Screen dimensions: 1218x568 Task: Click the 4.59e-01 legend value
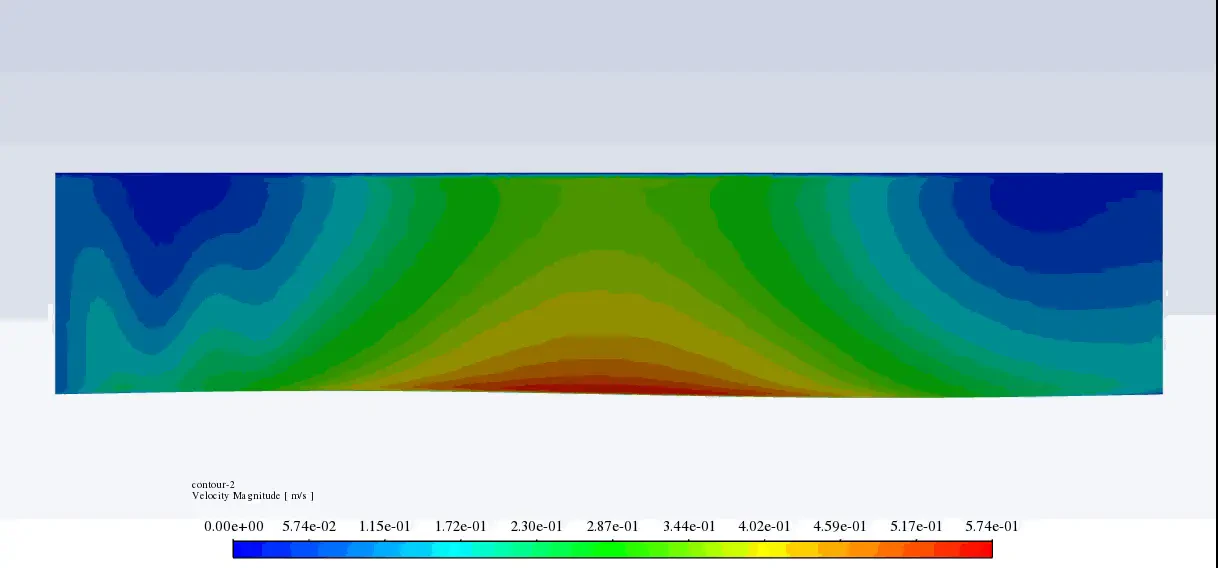[840, 526]
